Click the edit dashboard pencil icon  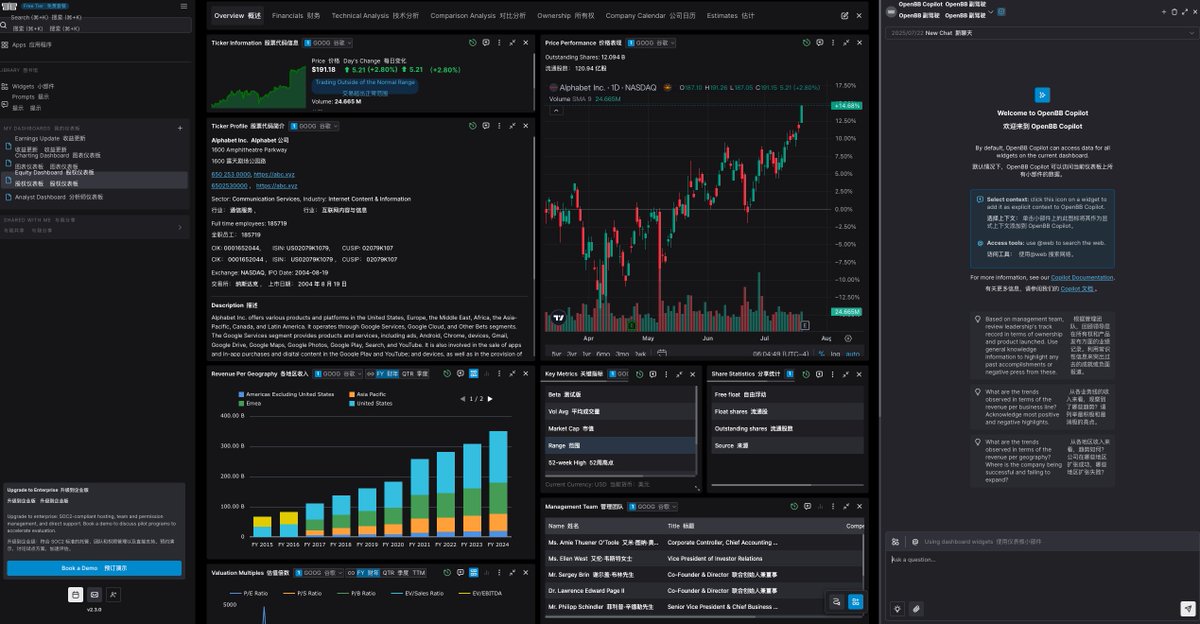coord(845,16)
